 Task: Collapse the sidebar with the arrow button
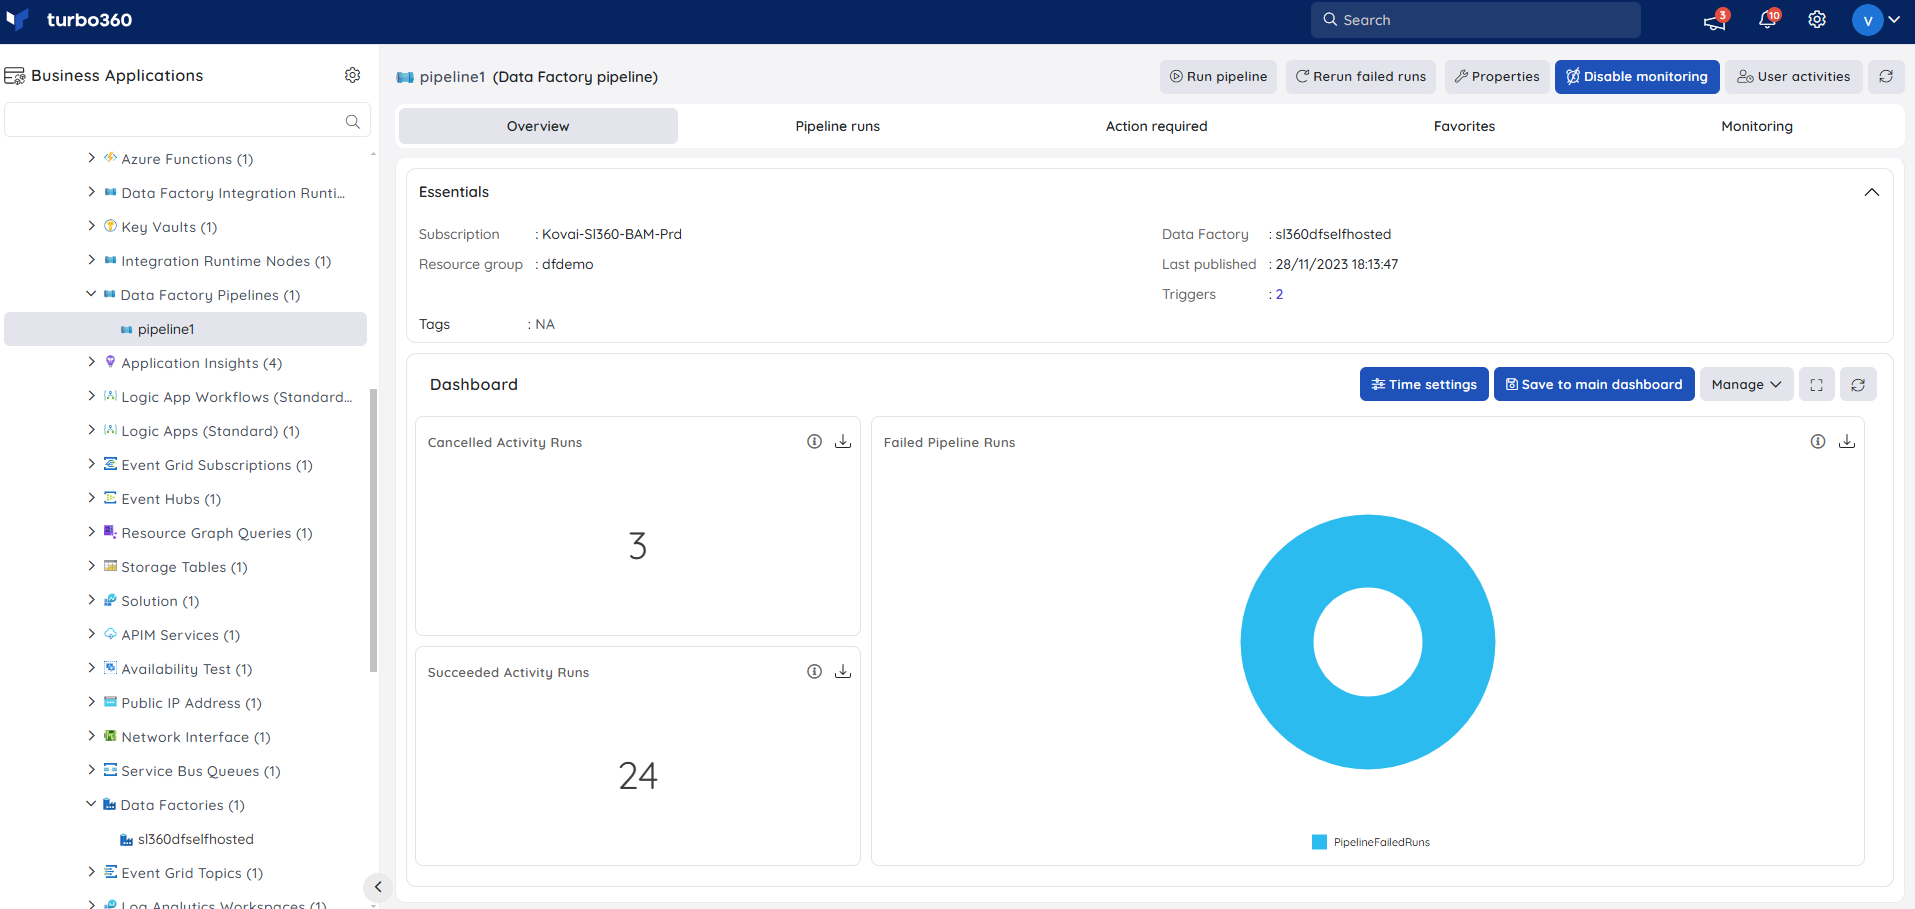pyautogui.click(x=377, y=886)
